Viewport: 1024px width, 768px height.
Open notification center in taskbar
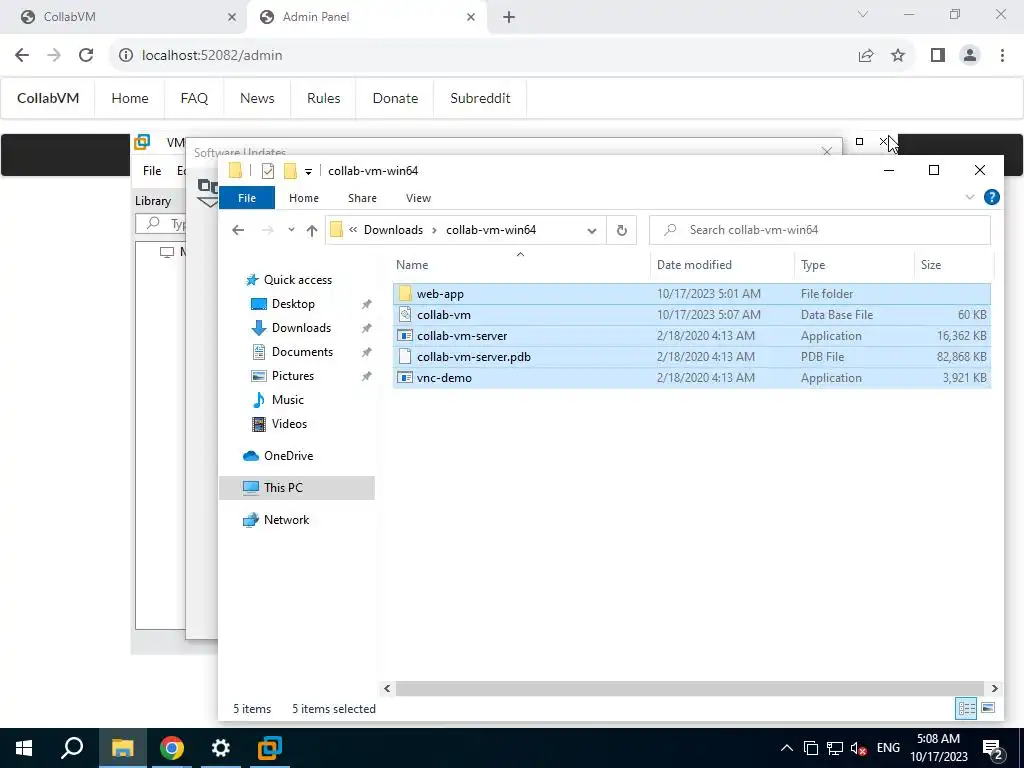point(993,748)
